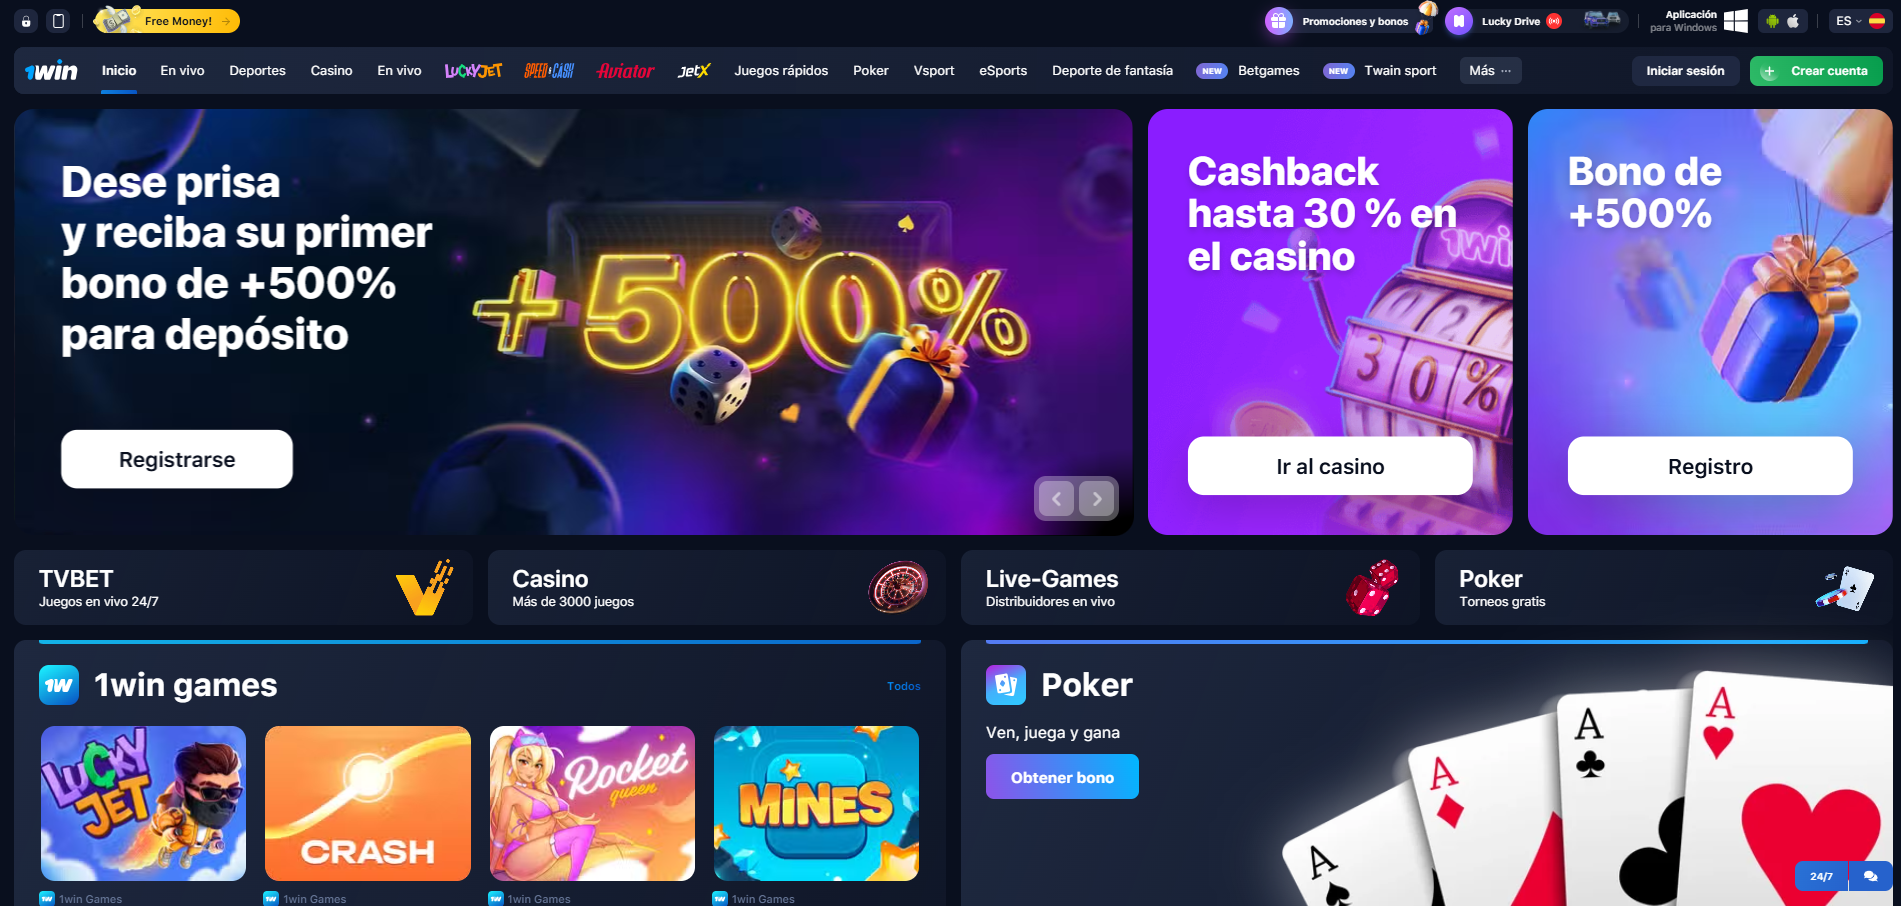Open the JetX logo link
1901x906 pixels.
click(x=694, y=71)
